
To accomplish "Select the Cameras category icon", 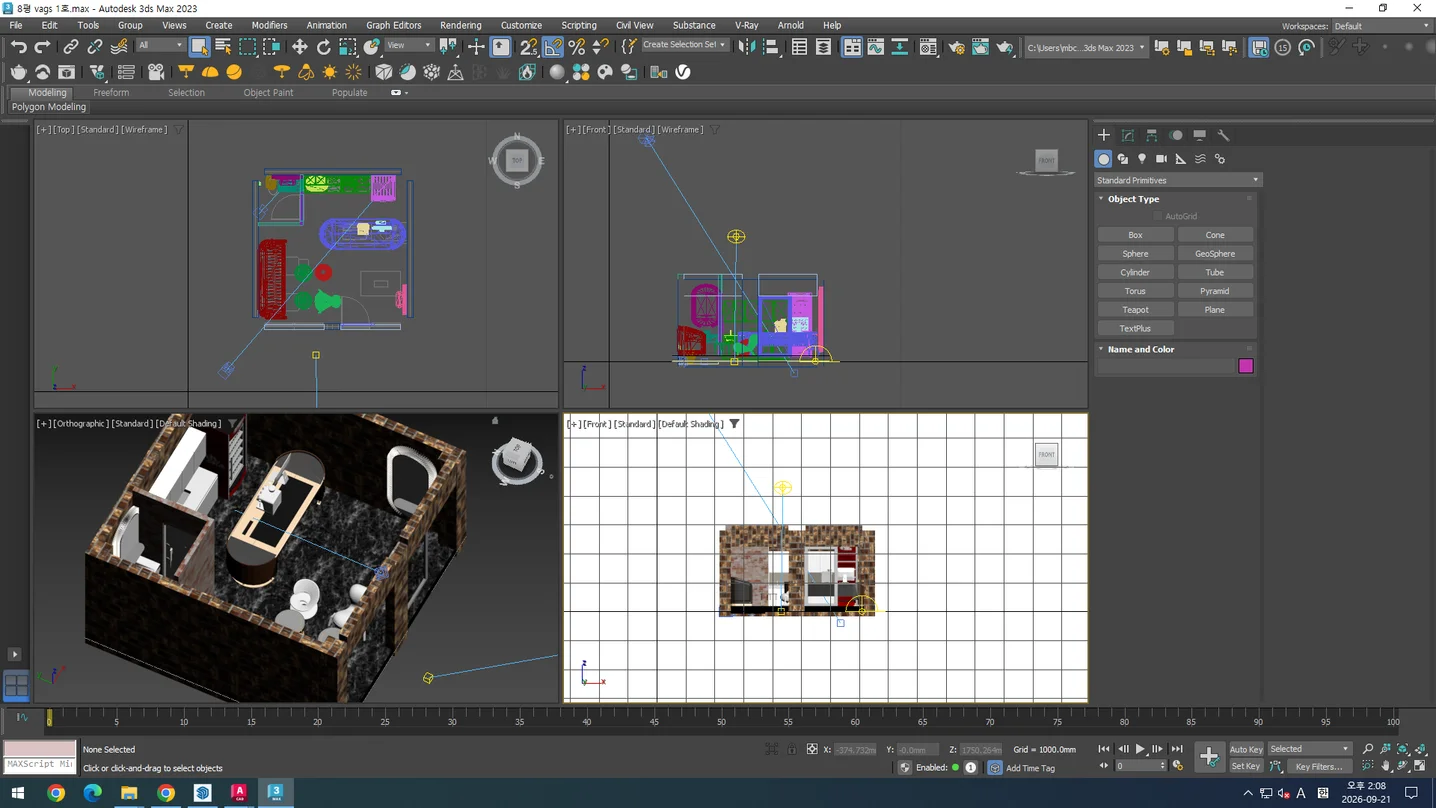I will pos(1161,159).
